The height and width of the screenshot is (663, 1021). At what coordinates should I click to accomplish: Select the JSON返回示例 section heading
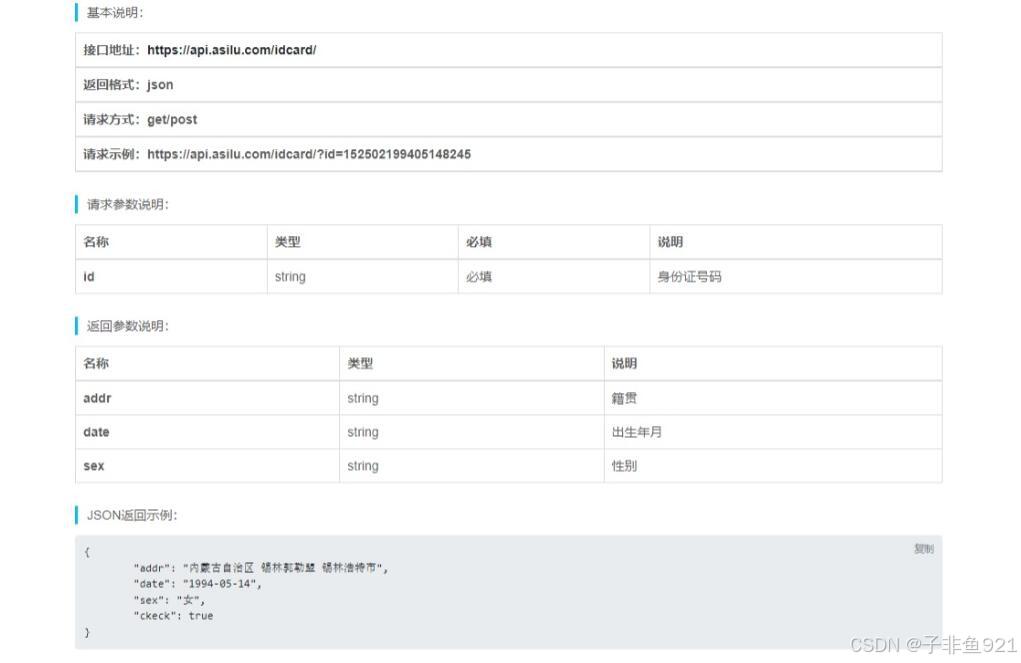pyautogui.click(x=132, y=515)
